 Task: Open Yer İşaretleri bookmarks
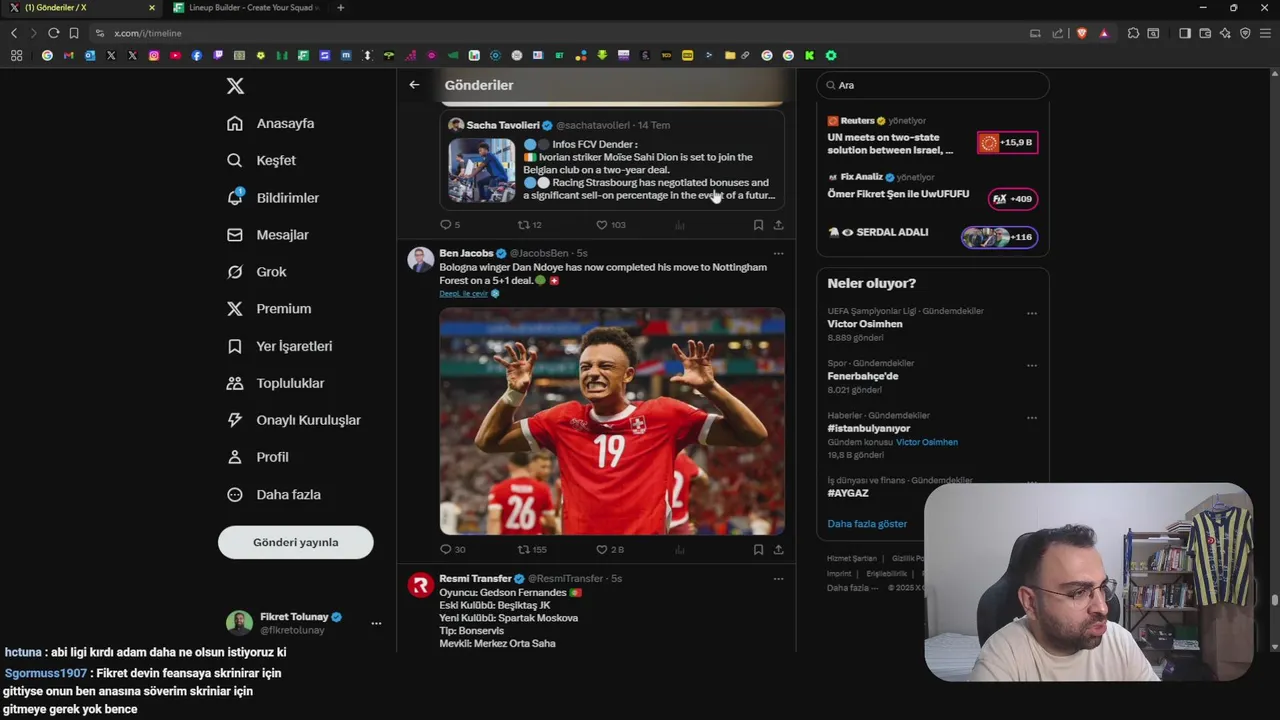click(279, 346)
